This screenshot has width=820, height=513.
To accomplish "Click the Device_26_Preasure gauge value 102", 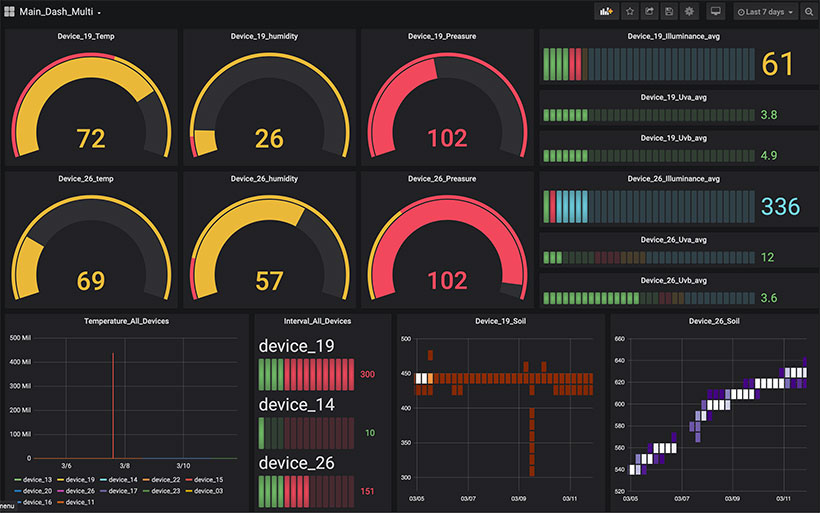I will [447, 280].
